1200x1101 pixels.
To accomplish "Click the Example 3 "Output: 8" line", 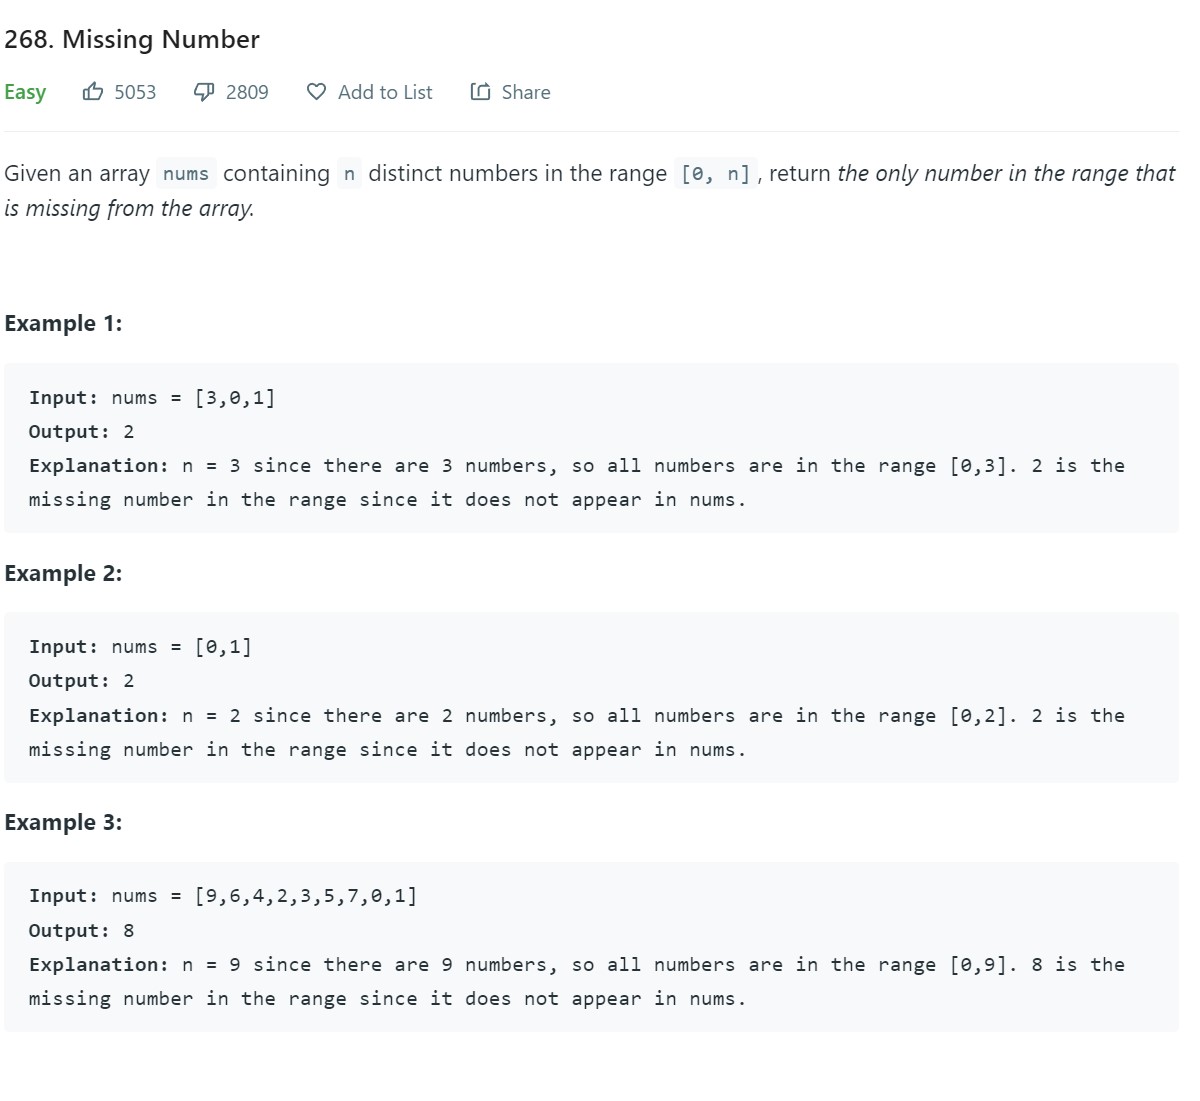I will point(81,931).
